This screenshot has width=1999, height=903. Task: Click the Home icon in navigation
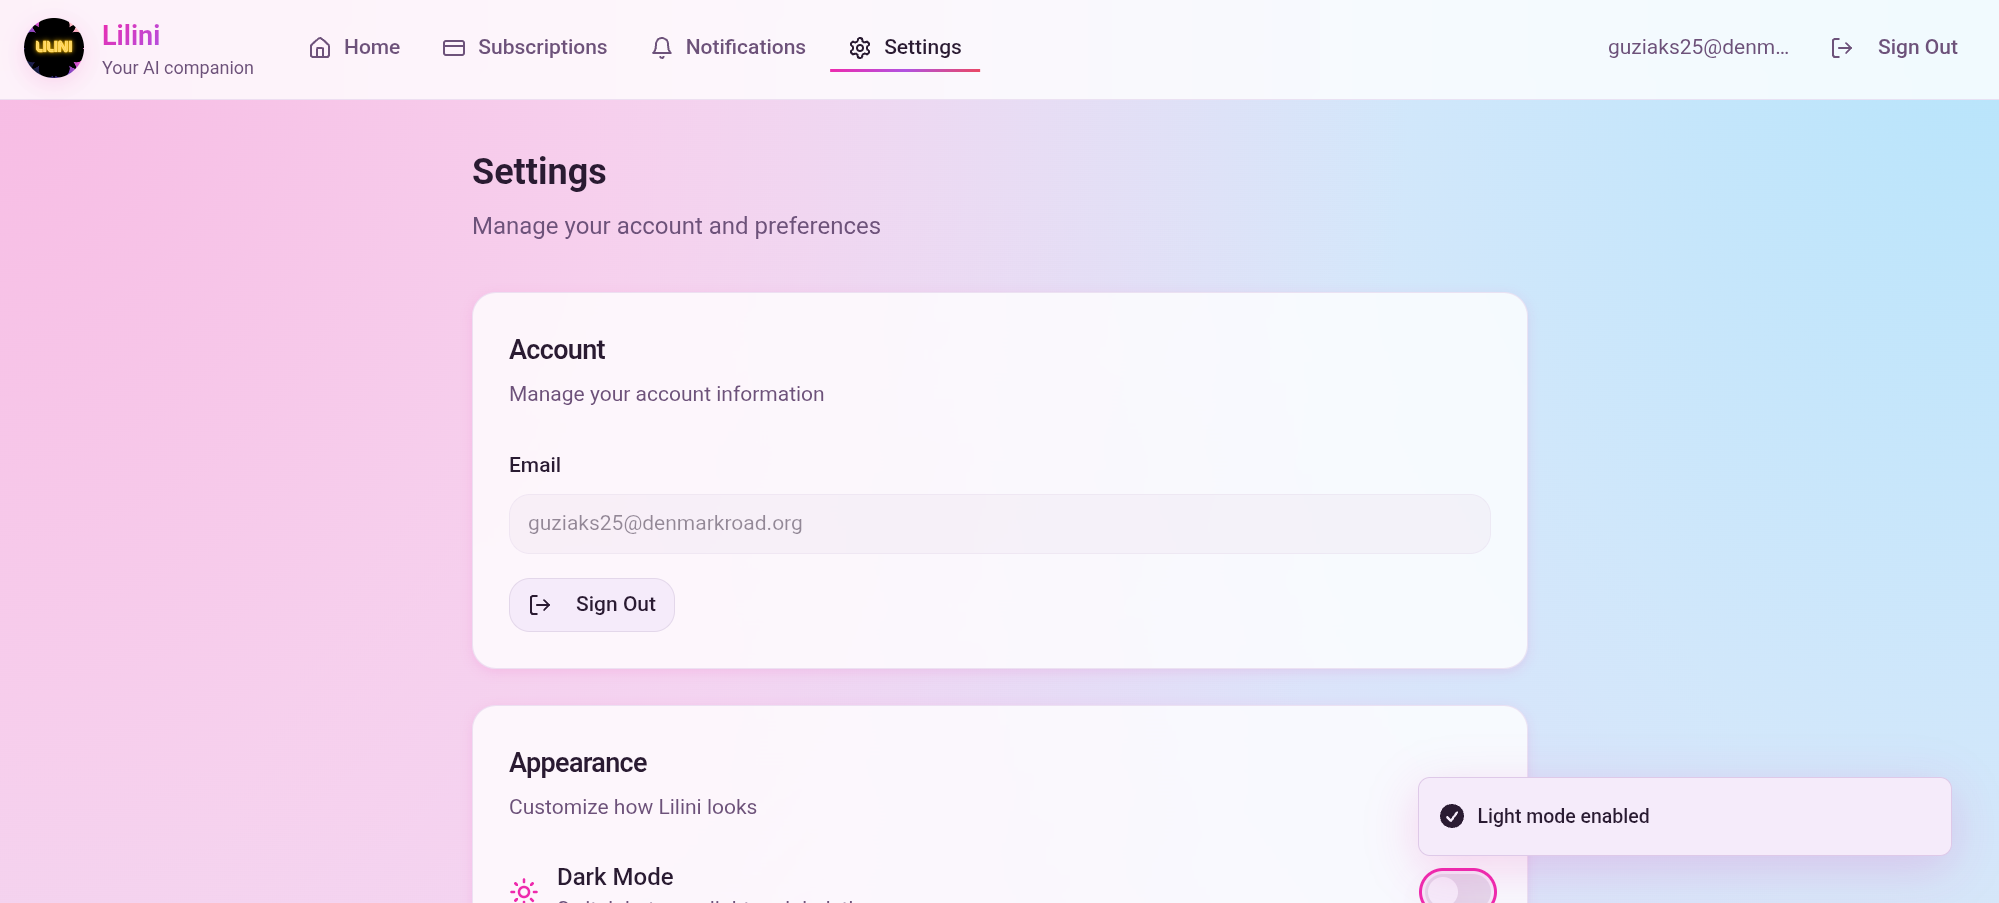coord(319,47)
